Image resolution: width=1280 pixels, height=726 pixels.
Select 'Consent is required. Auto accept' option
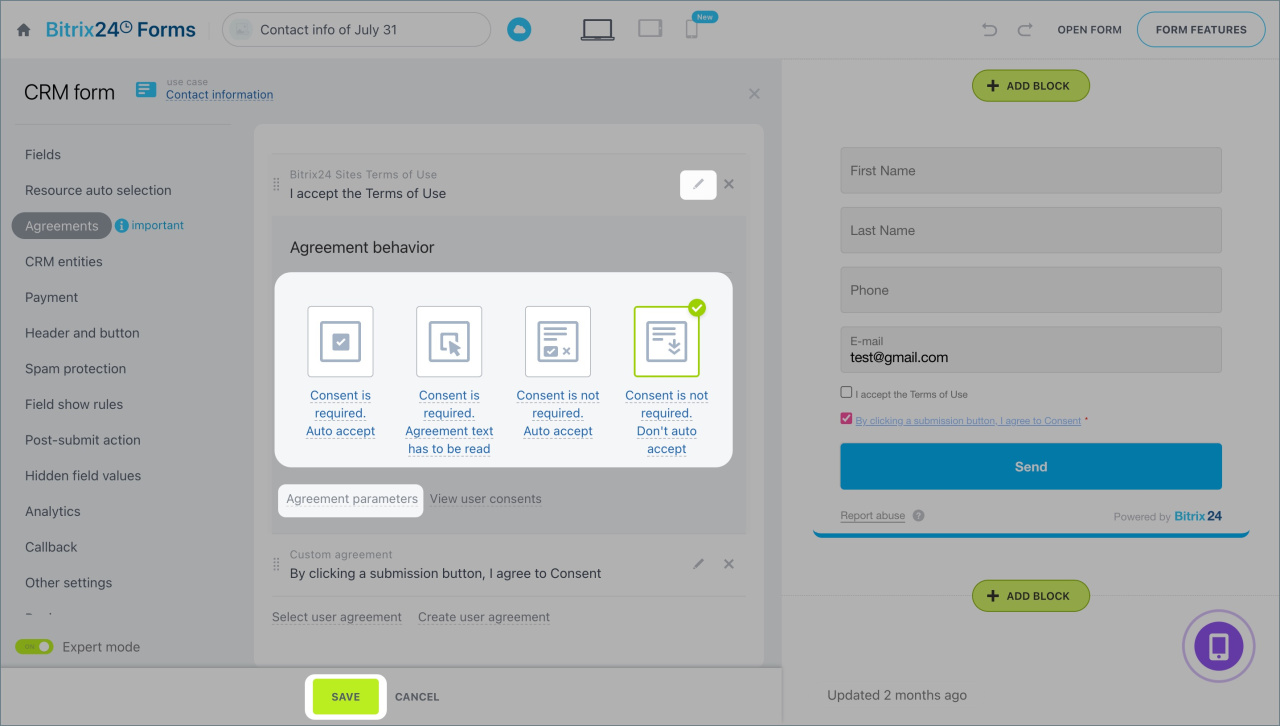(x=340, y=342)
